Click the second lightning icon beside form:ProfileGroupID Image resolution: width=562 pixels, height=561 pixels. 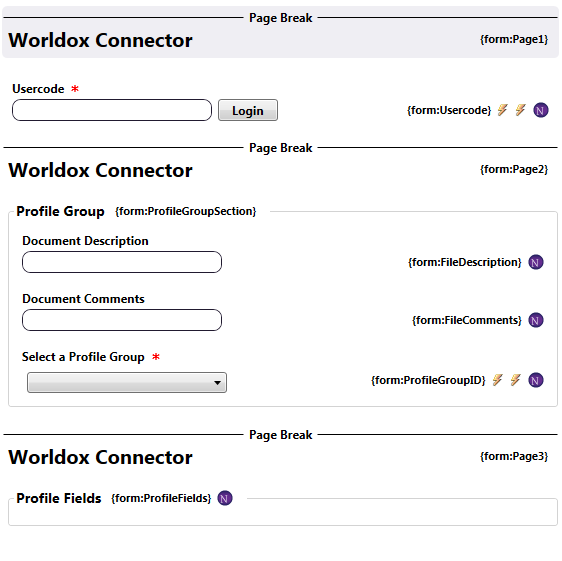[515, 380]
